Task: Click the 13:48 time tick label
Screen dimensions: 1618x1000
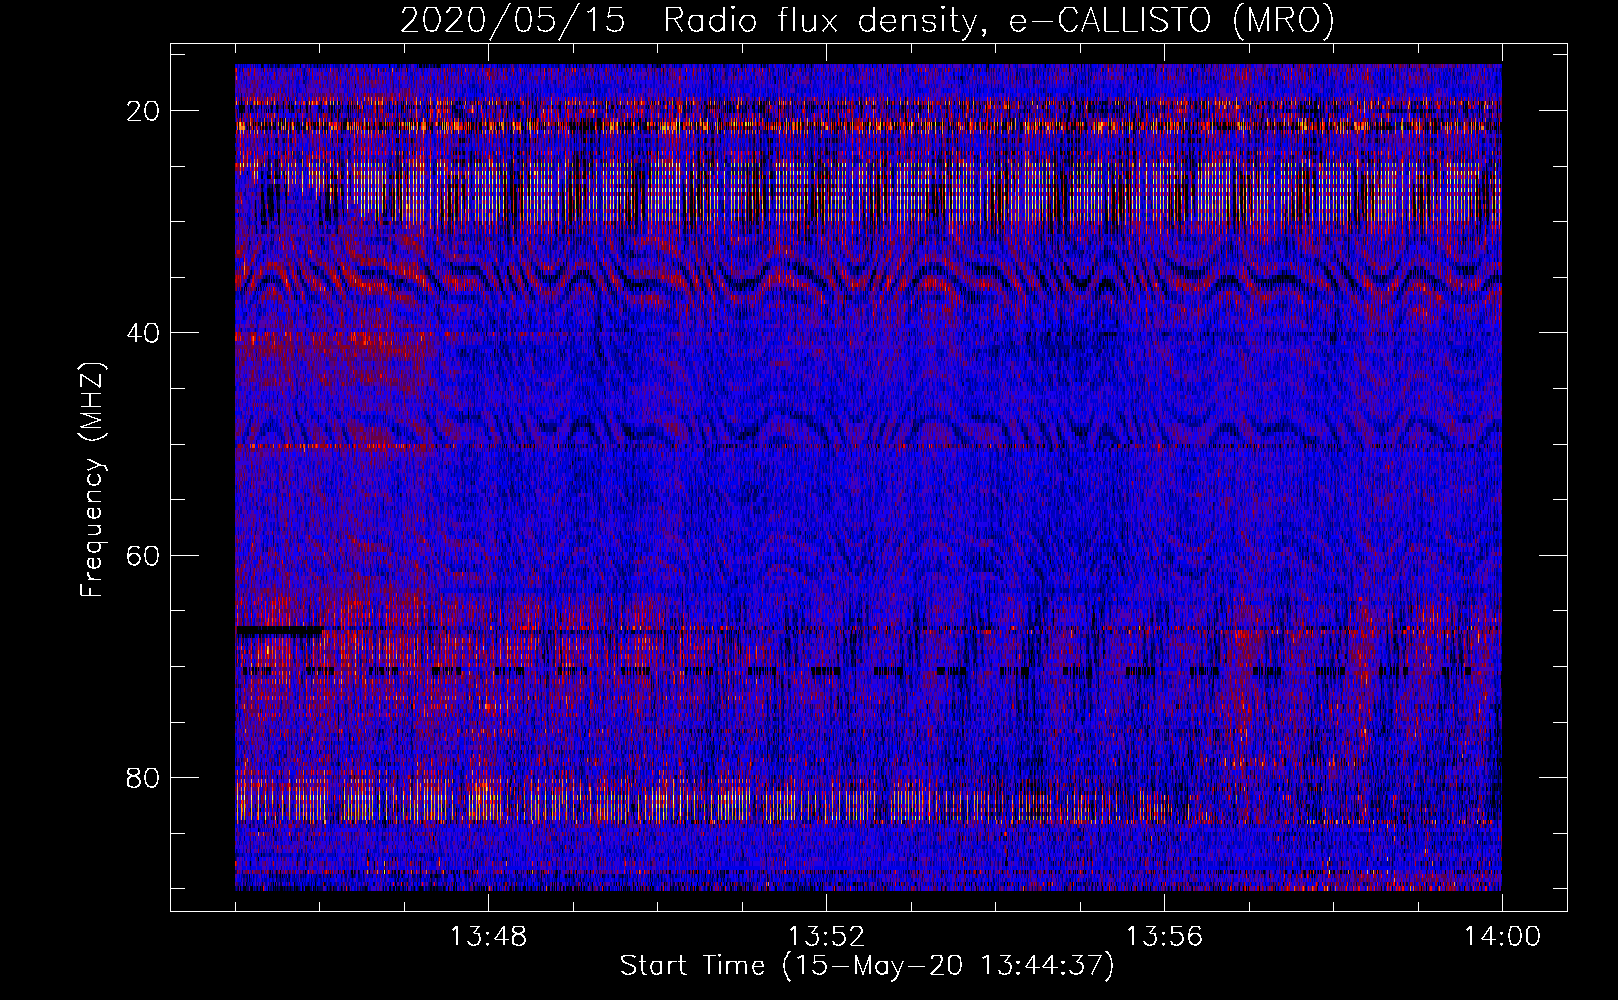Action: pos(489,937)
